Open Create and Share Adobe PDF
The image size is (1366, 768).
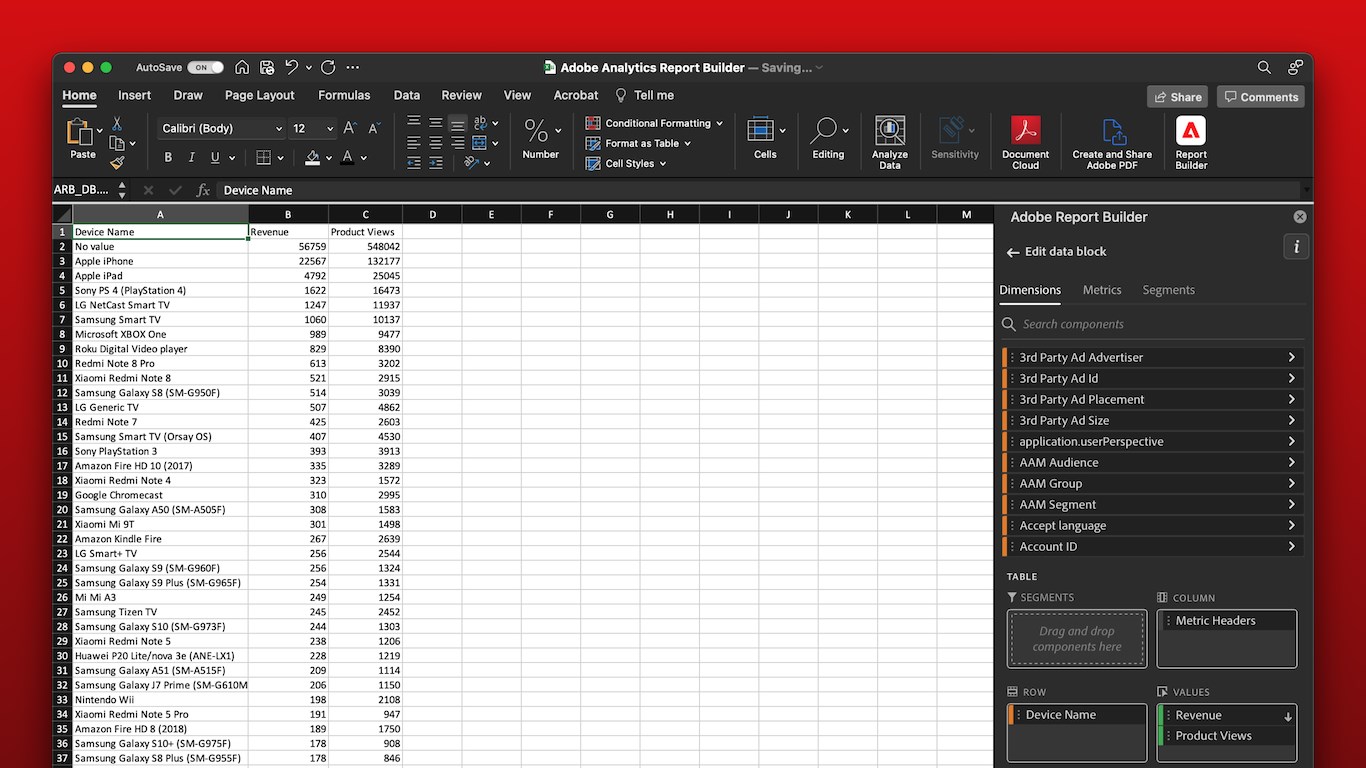[x=1112, y=142]
